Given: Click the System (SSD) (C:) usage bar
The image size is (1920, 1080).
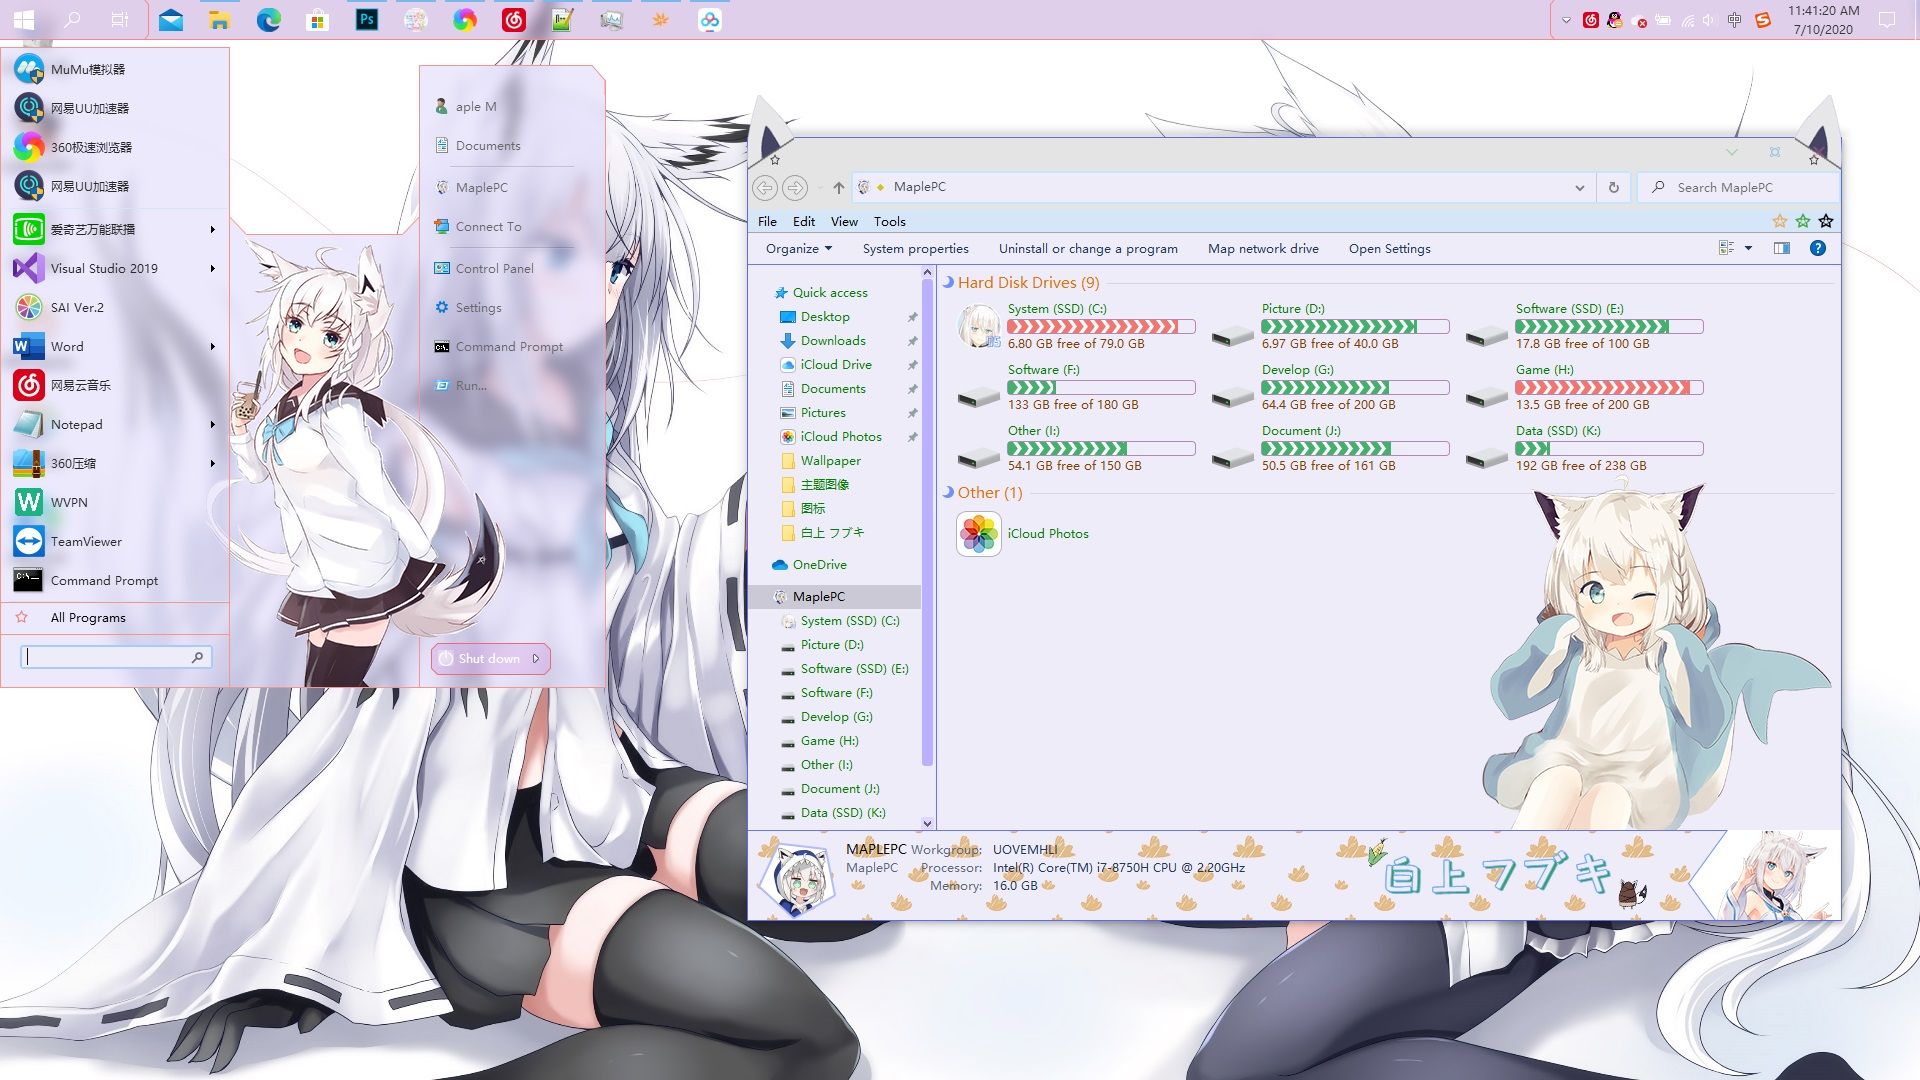Looking at the screenshot, I should pos(1101,326).
